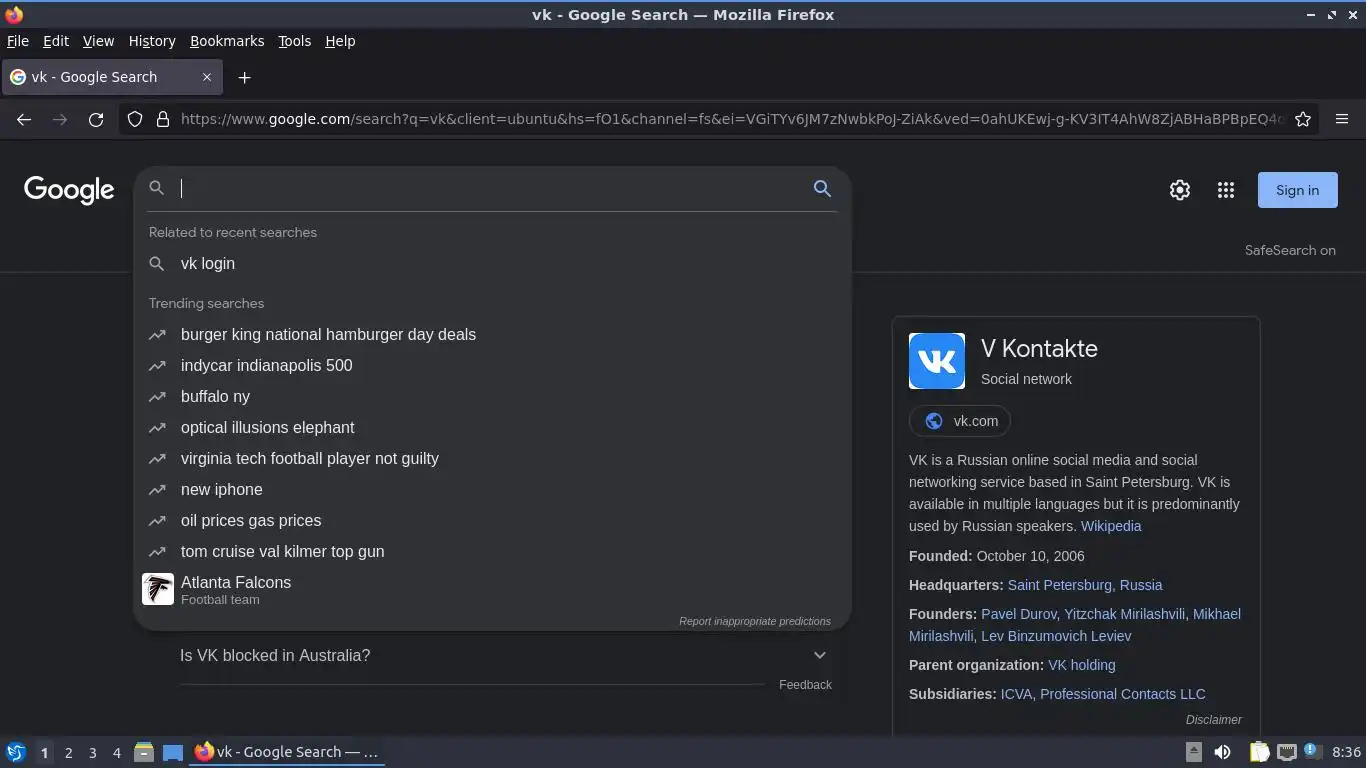1366x768 pixels.
Task: Select "tom cruise val kilmer top gun"
Action: [x=492, y=551]
